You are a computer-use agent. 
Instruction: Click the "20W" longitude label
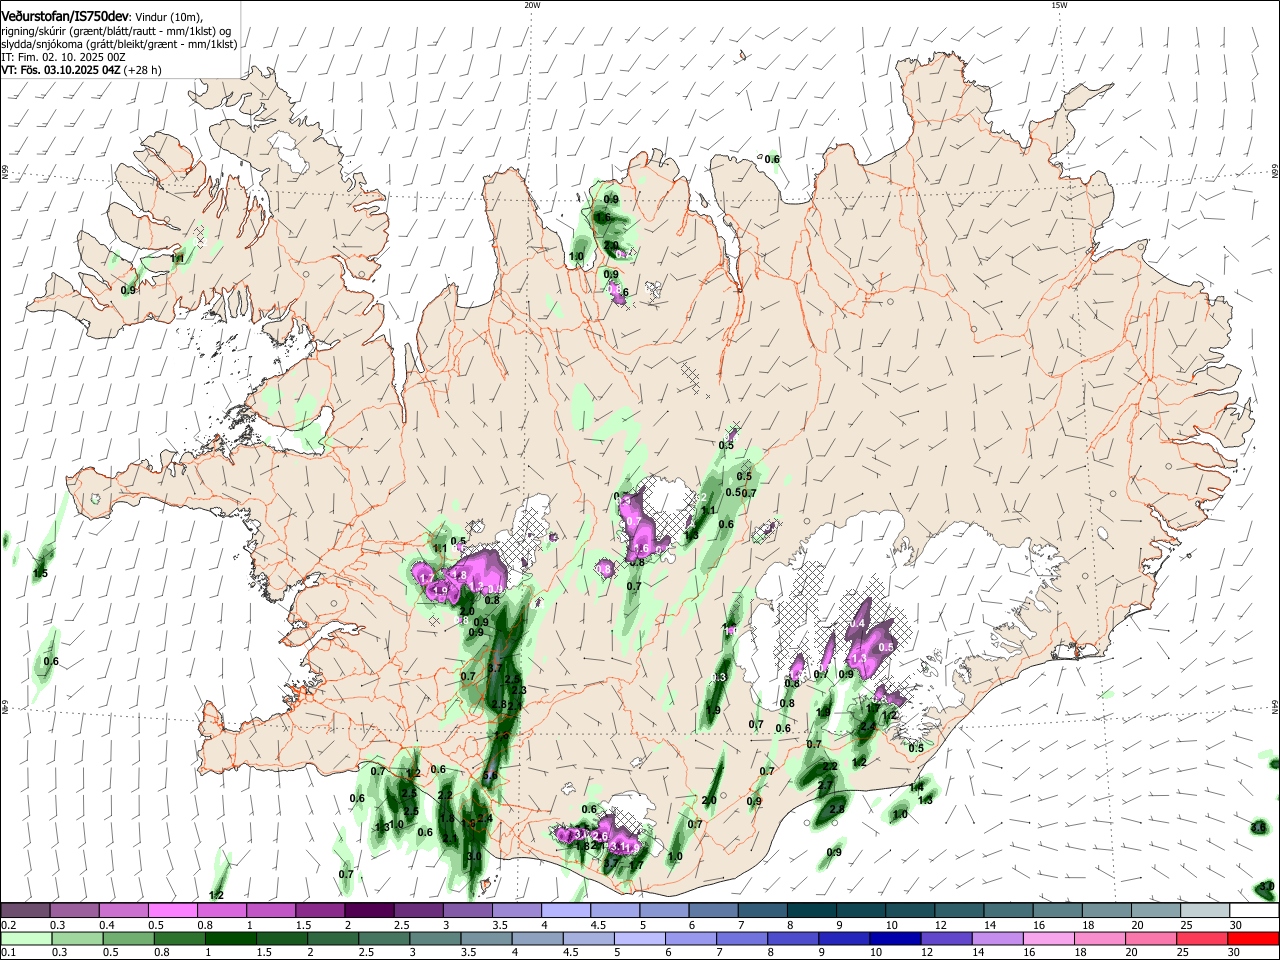tap(532, 5)
